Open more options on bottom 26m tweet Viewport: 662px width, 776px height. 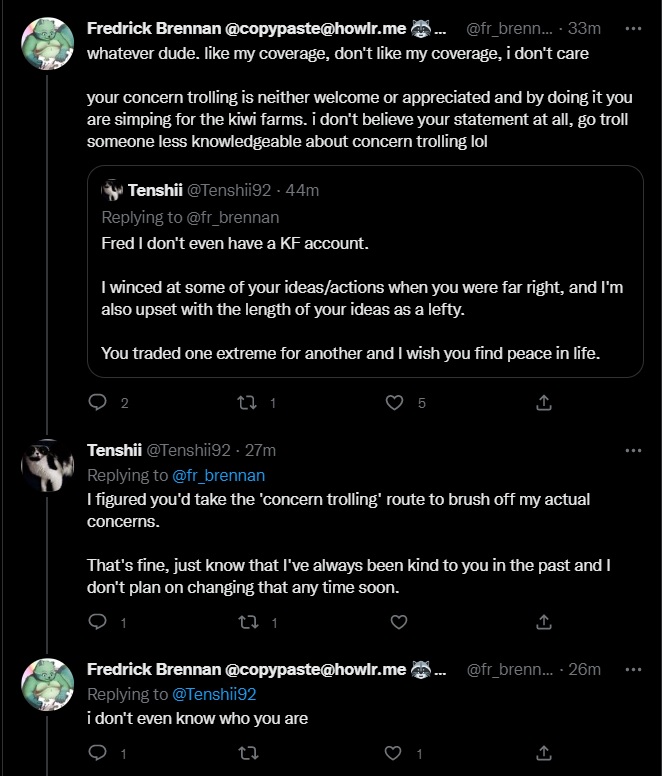(x=633, y=669)
